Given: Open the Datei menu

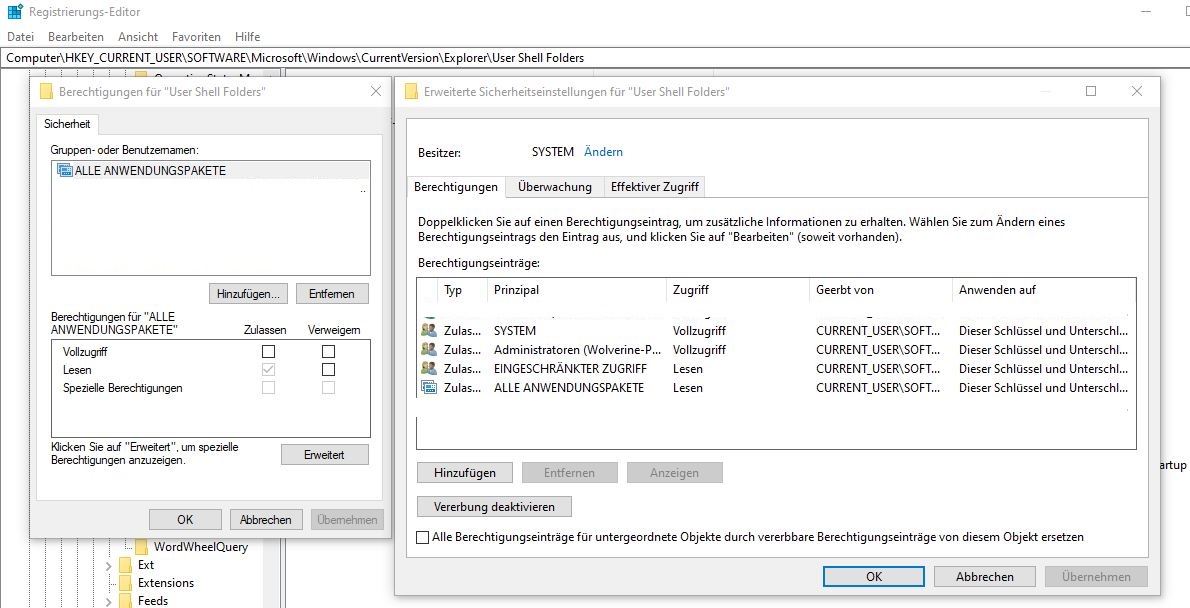Looking at the screenshot, I should tap(20, 36).
